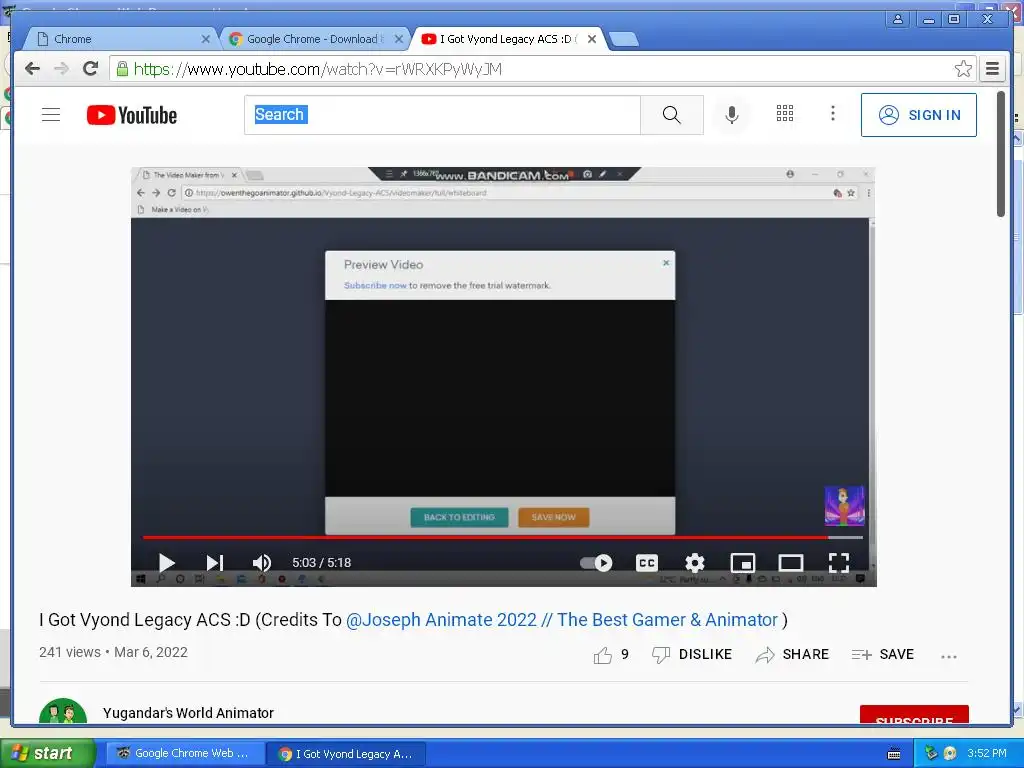Screen dimensions: 1024x768
Task: Seek on the red video progress bar
Action: click(x=503, y=537)
